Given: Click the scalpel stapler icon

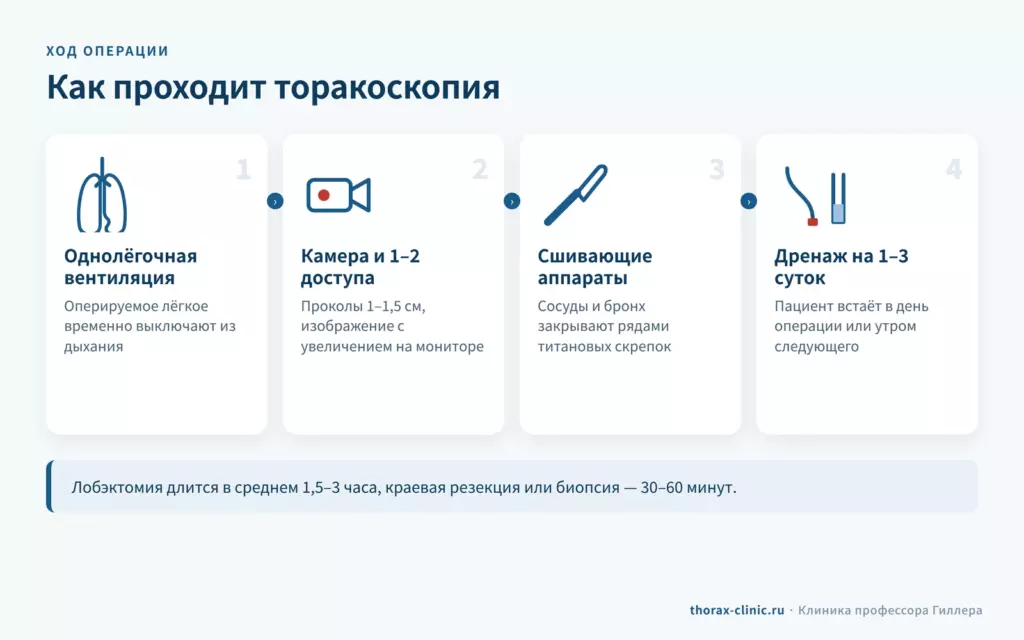Looking at the screenshot, I should (x=575, y=195).
